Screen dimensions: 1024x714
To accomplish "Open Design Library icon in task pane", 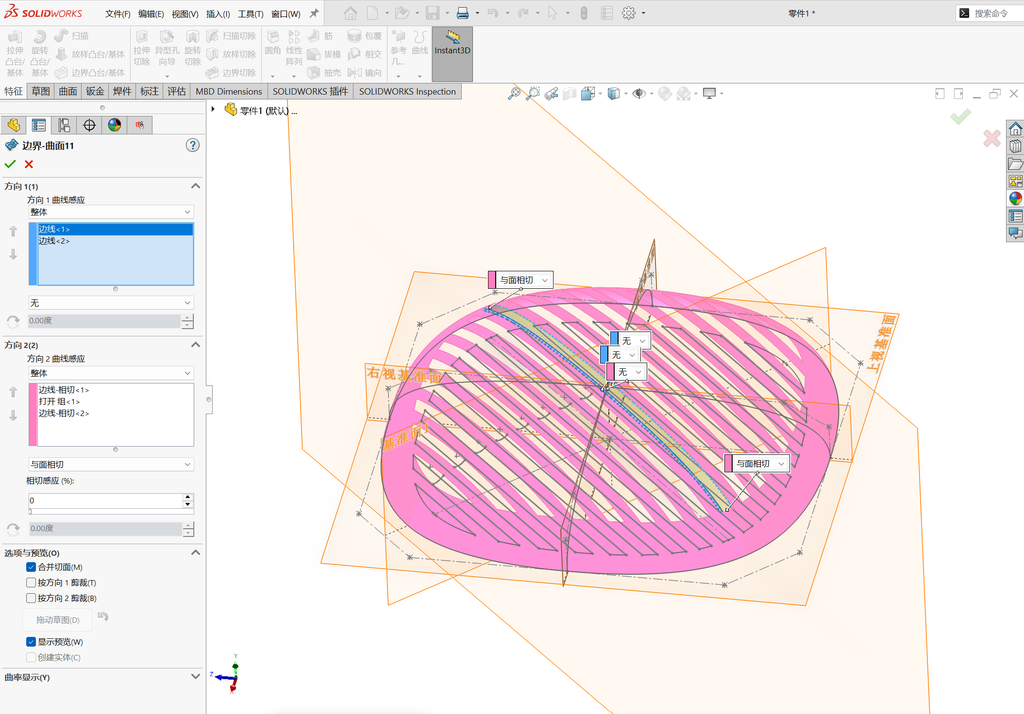I will point(1015,146).
